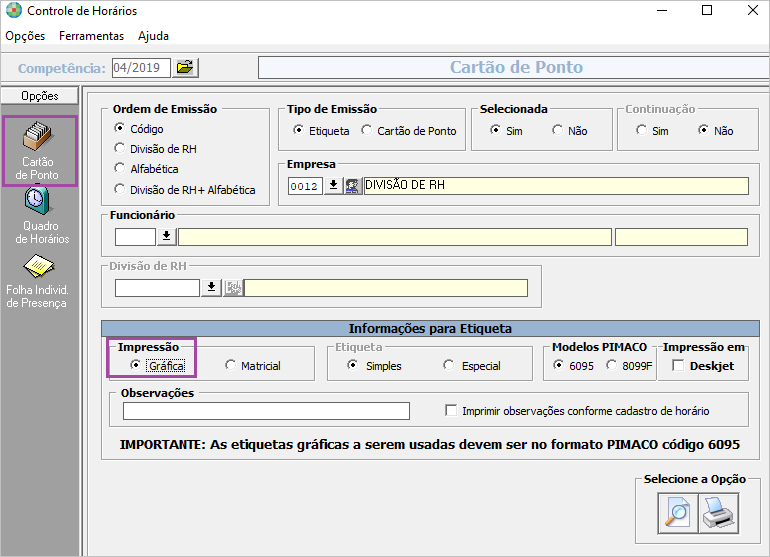770x557 pixels.
Task: Click the disabled Divisão de RH search icon
Action: (234, 287)
